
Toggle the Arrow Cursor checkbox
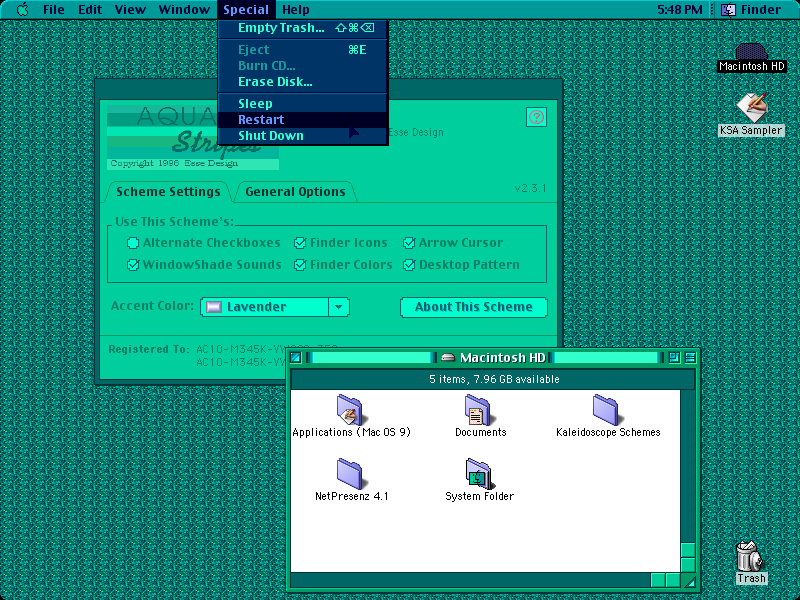point(453,243)
